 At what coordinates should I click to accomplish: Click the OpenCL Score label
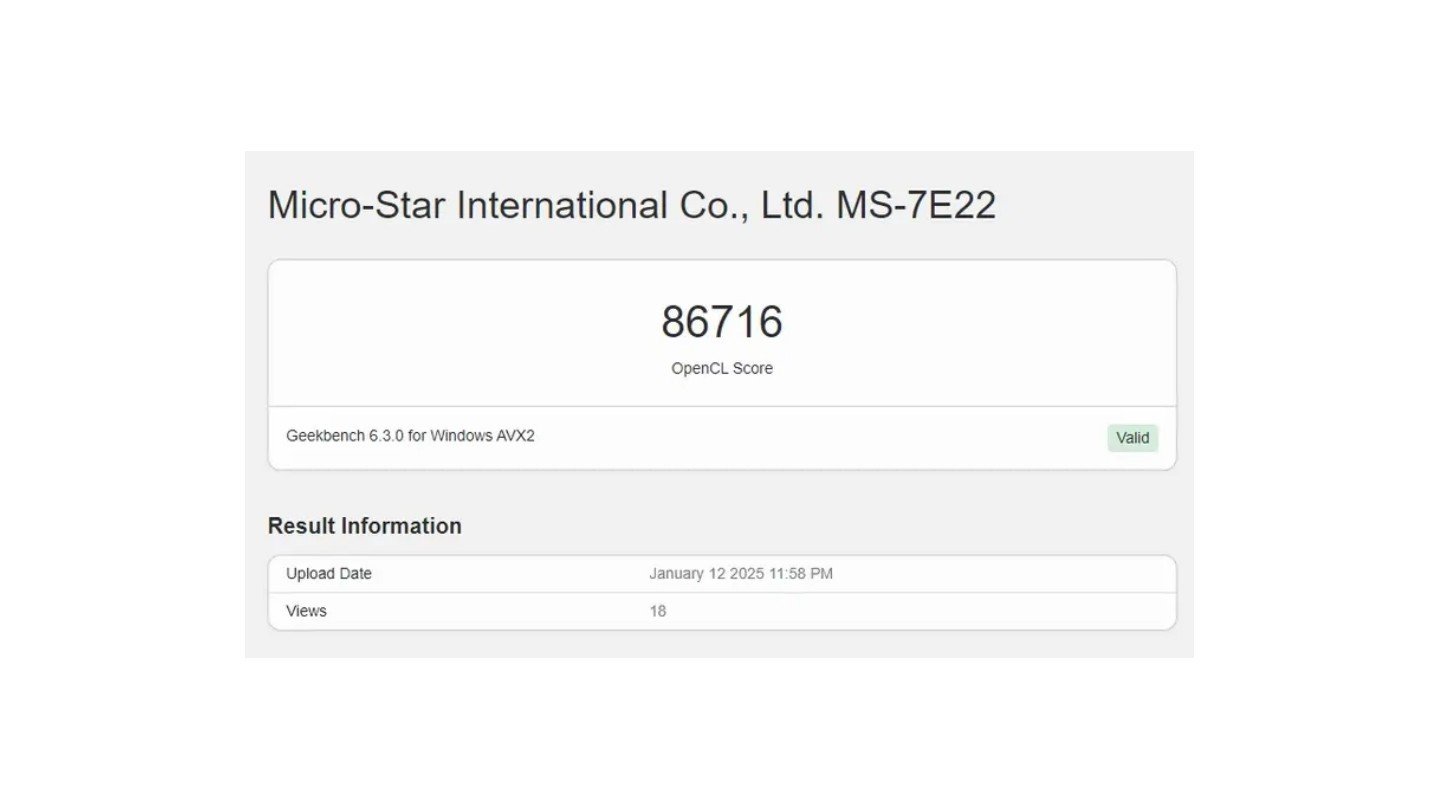(x=721, y=368)
